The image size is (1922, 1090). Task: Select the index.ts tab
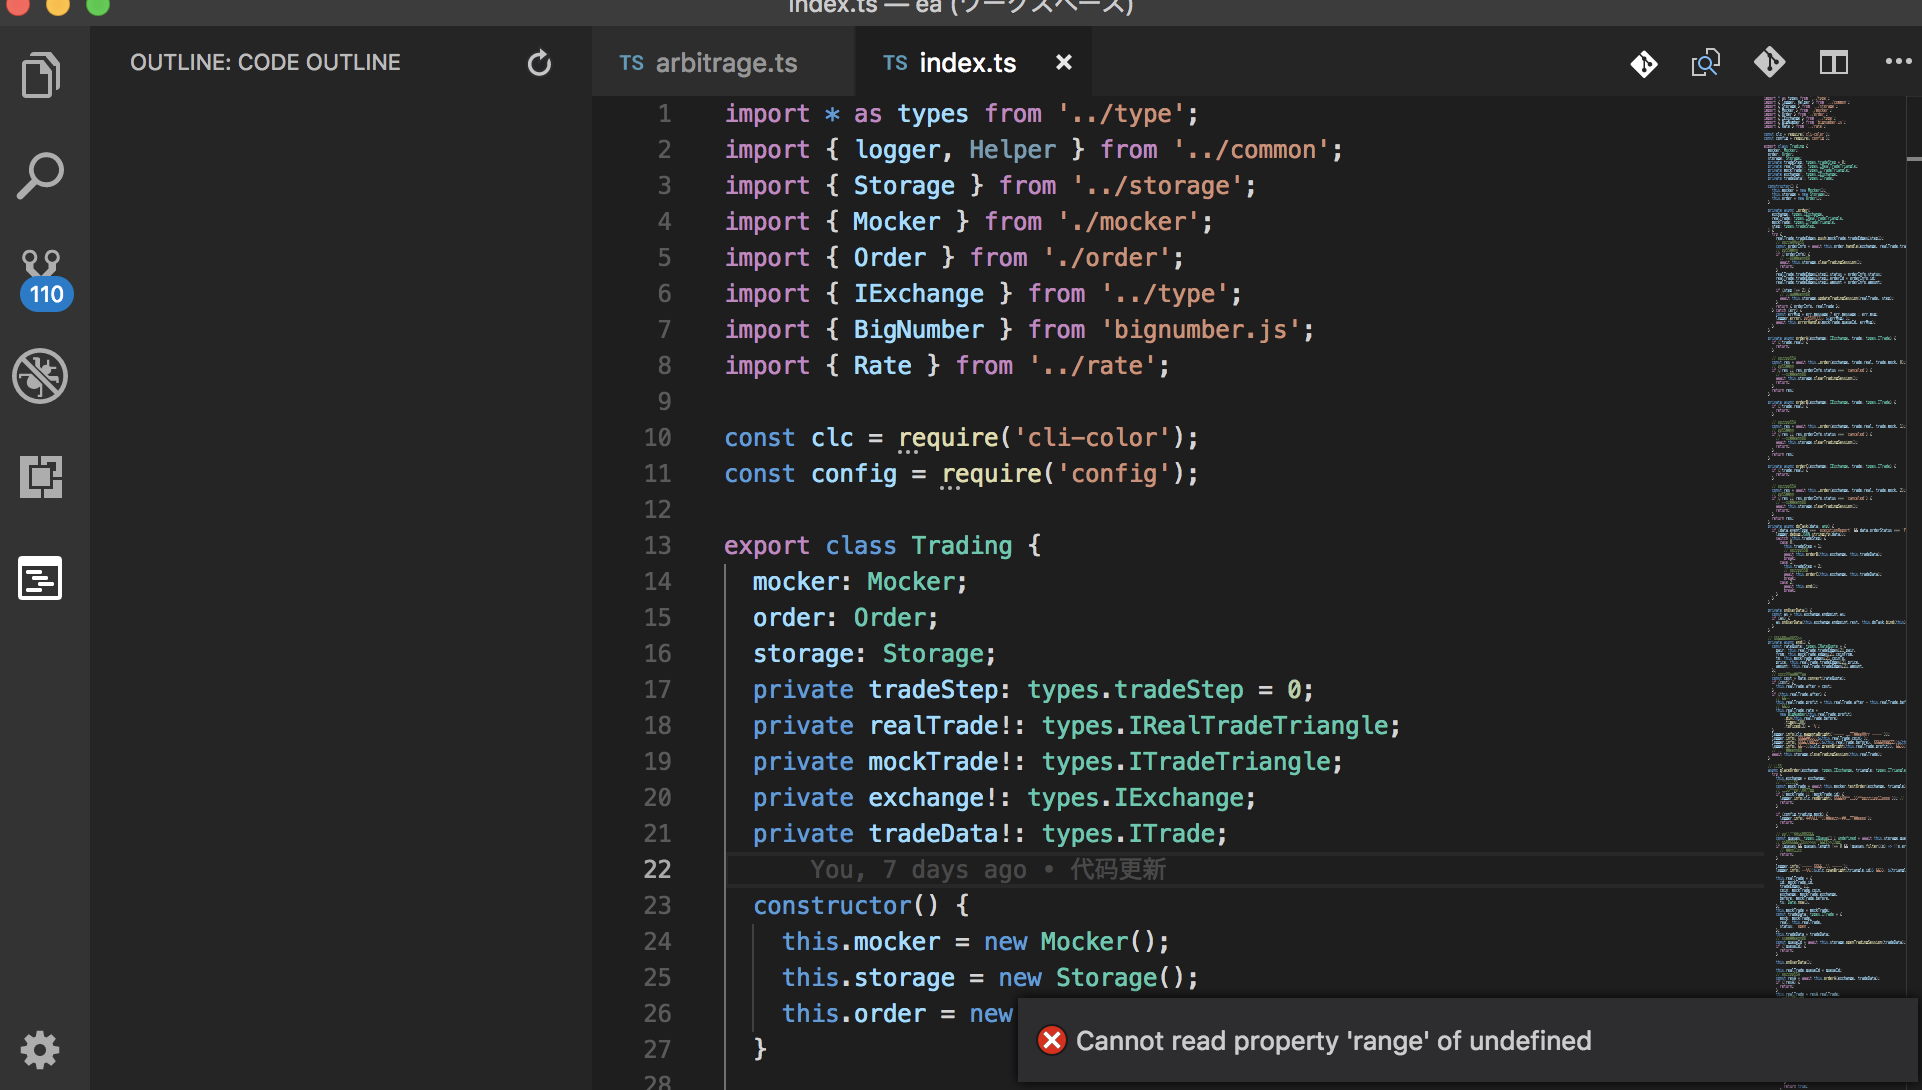click(966, 63)
